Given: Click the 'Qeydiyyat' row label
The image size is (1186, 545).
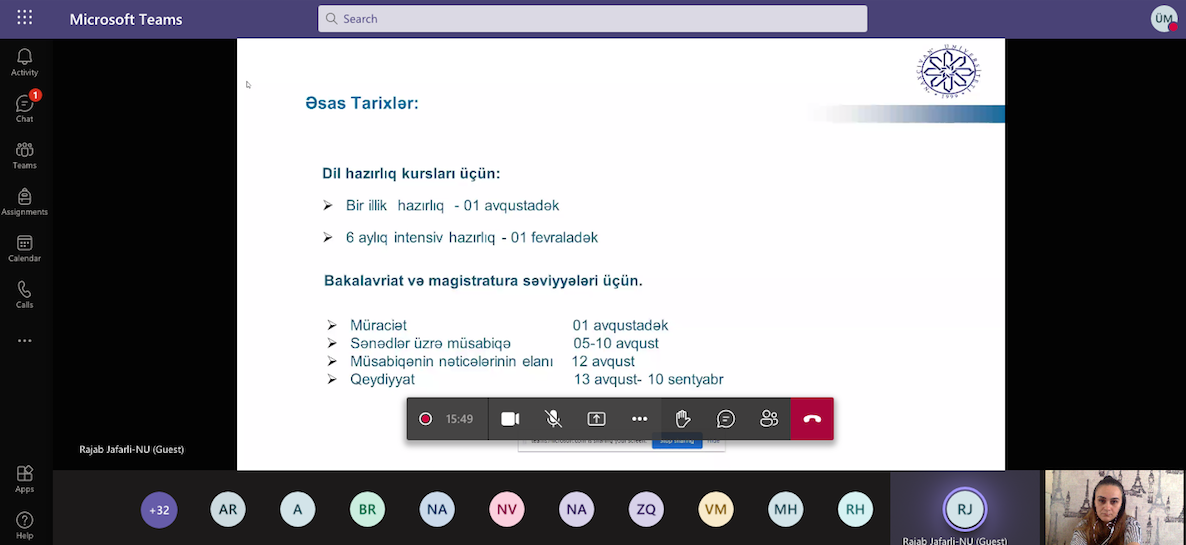Looking at the screenshot, I should click(x=382, y=379).
